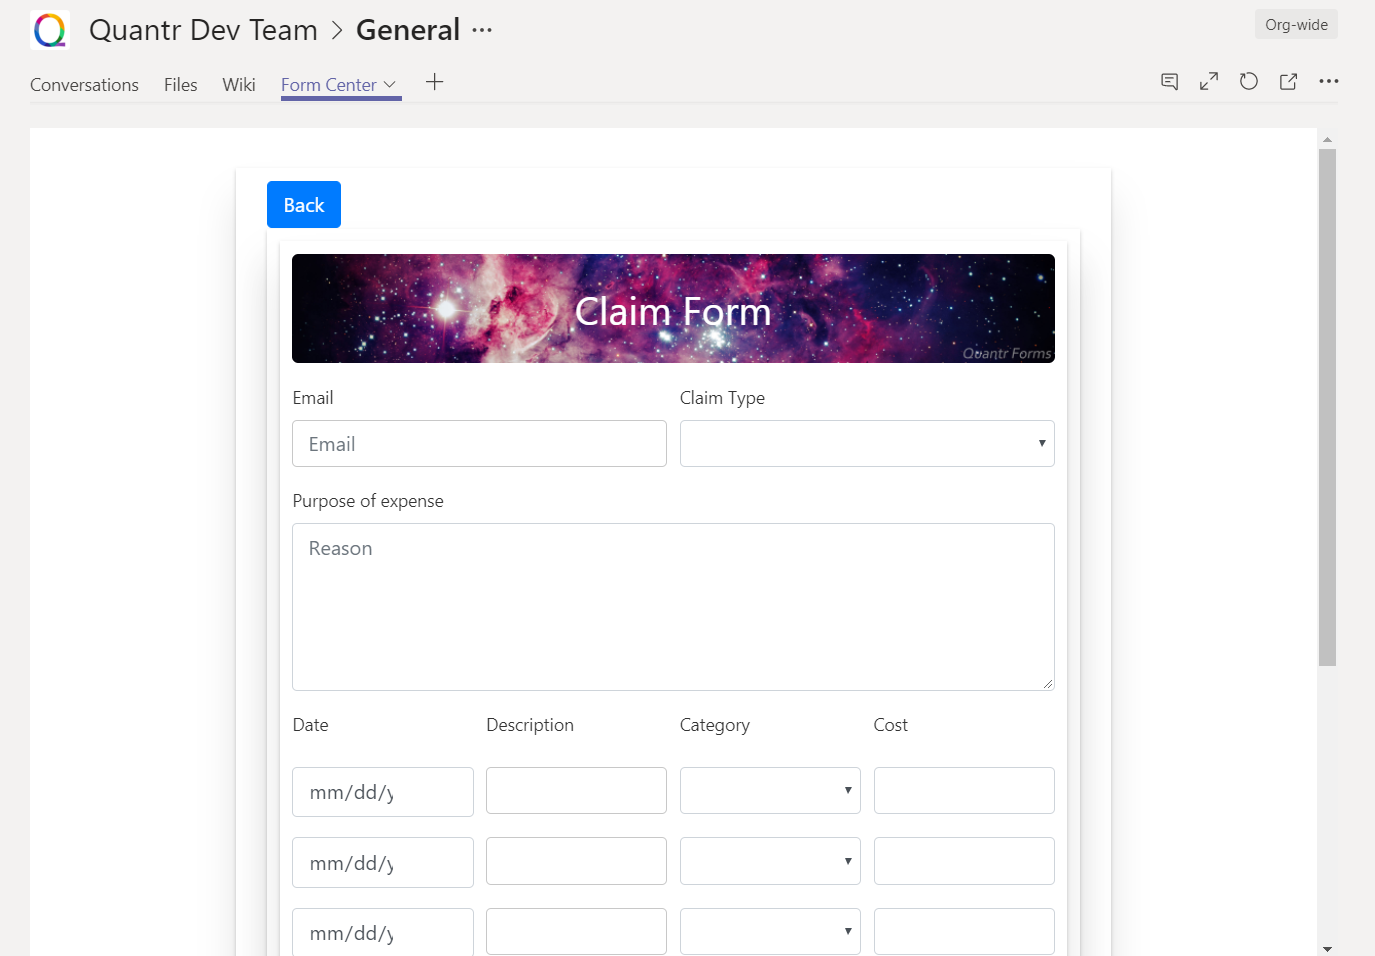Click the first row Cost field
The height and width of the screenshot is (956, 1375).
[964, 791]
